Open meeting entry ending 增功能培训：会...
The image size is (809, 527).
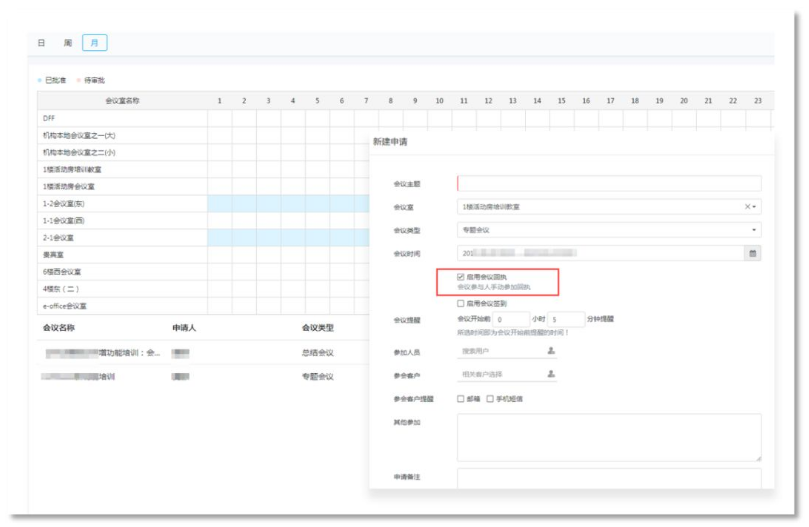coord(103,353)
